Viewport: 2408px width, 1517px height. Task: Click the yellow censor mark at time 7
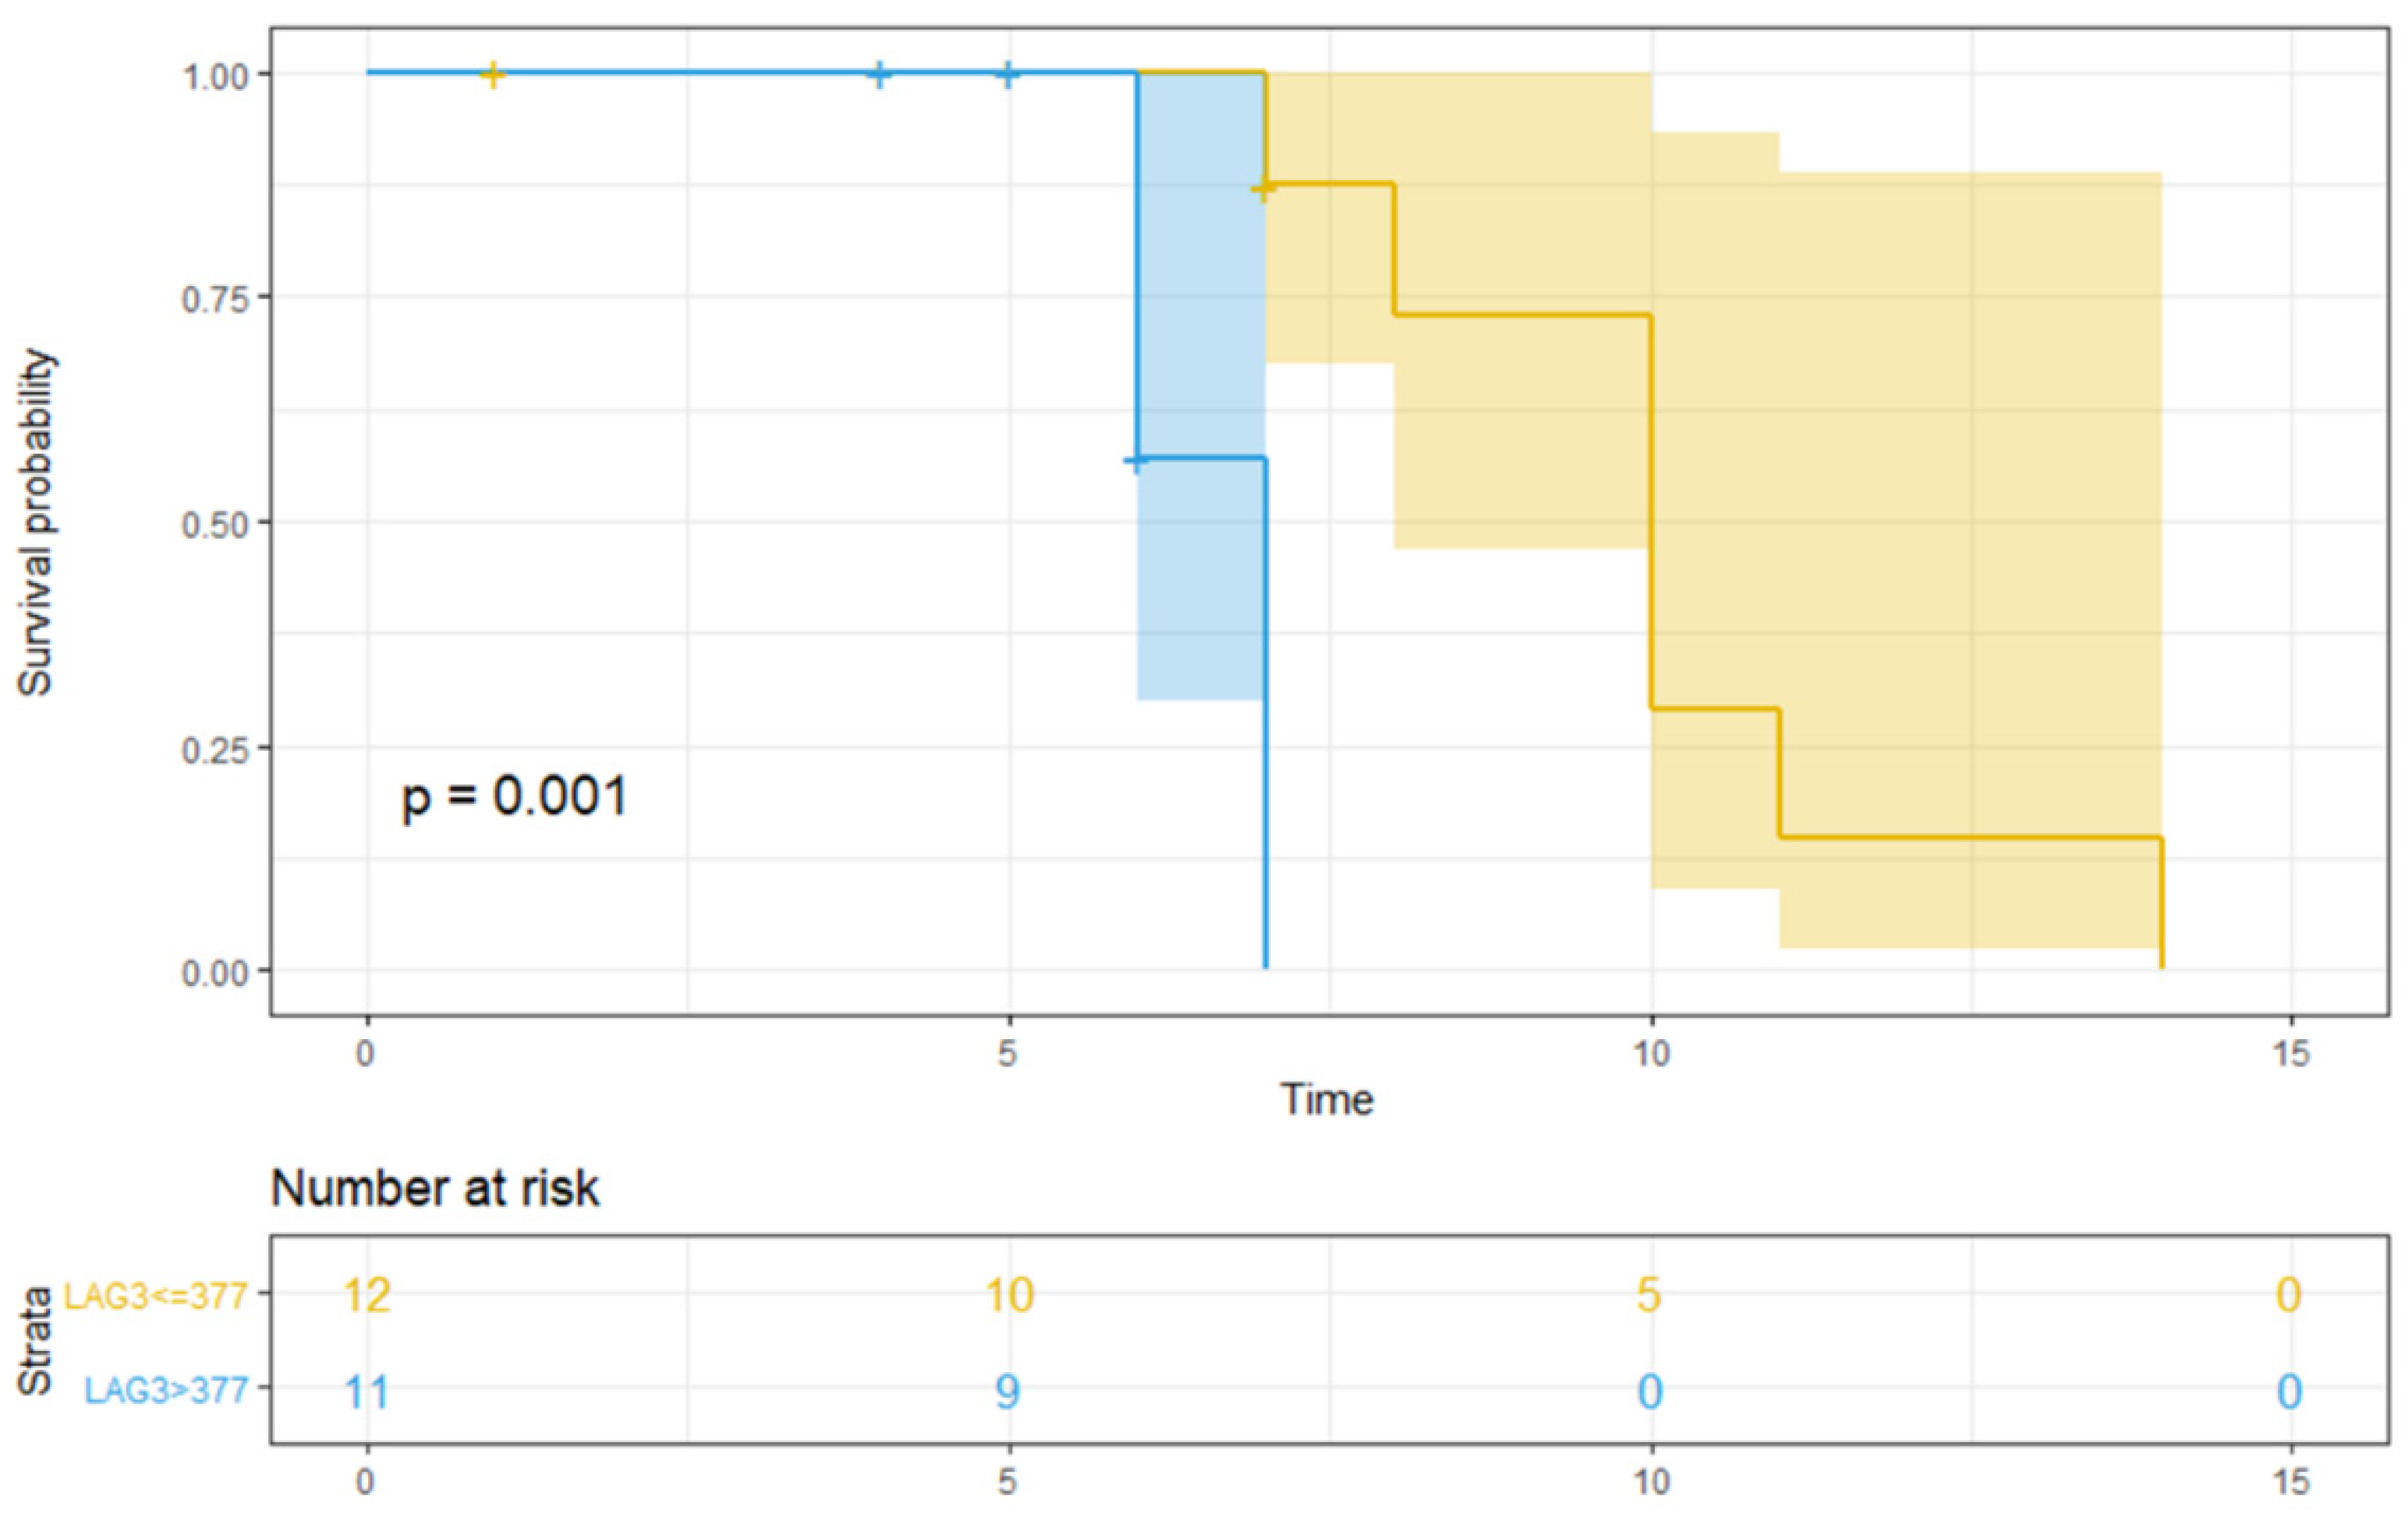pyautogui.click(x=1264, y=187)
